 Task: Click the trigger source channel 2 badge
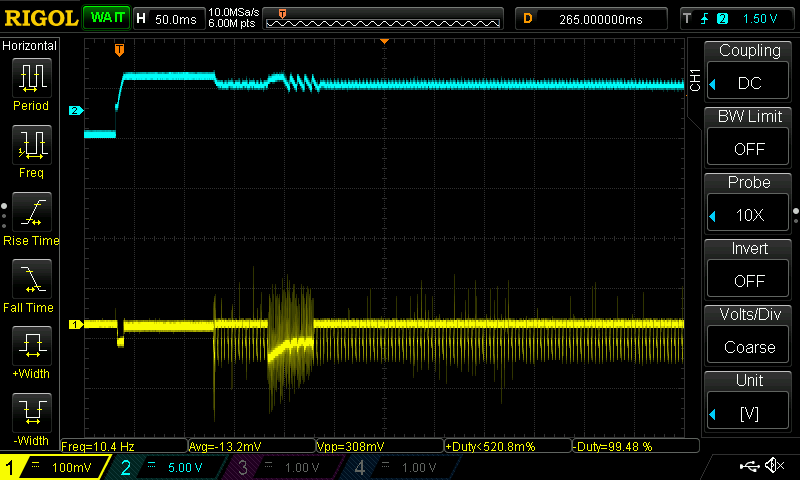(722, 19)
